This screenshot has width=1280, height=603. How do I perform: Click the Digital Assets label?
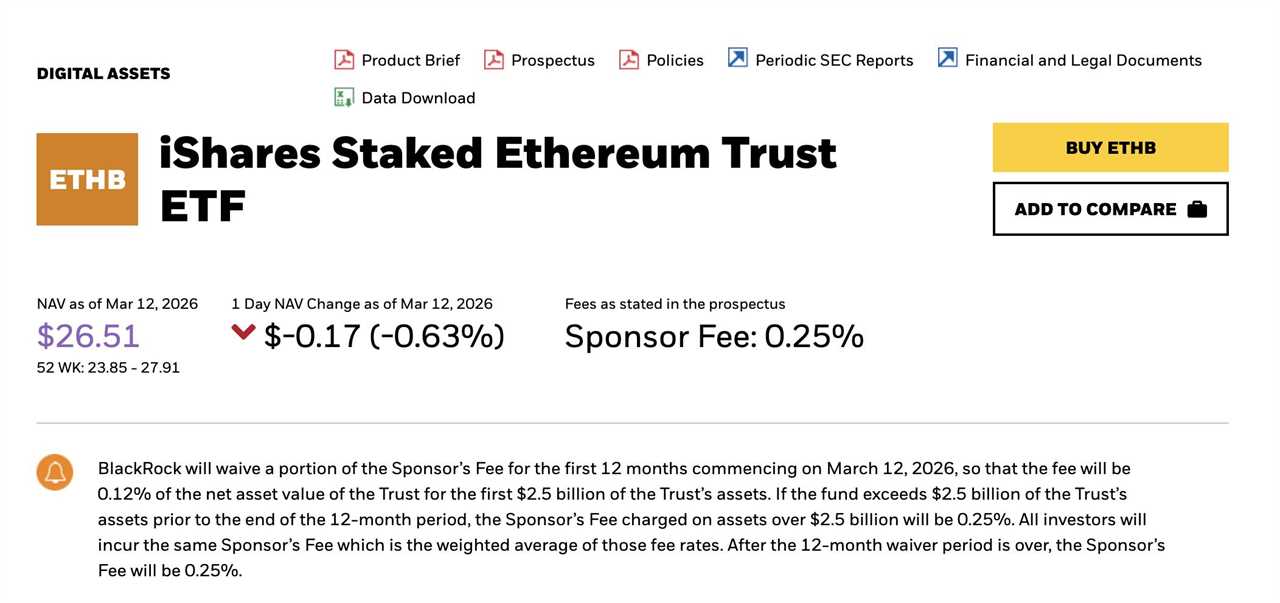click(x=103, y=72)
